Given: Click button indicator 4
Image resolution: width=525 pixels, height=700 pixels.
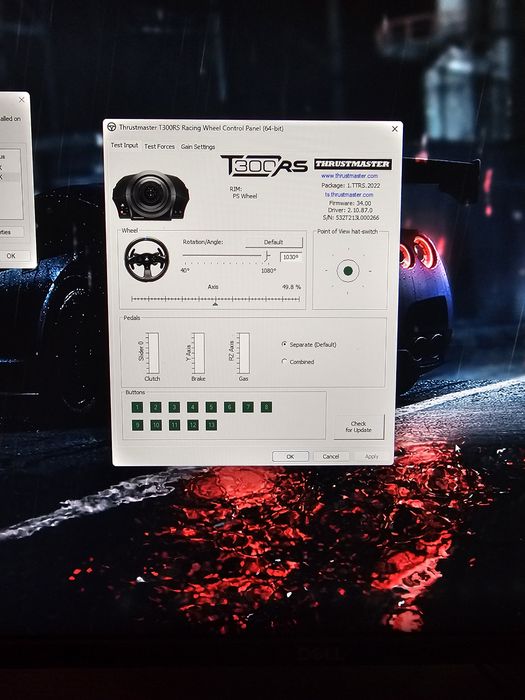Looking at the screenshot, I should tap(192, 407).
